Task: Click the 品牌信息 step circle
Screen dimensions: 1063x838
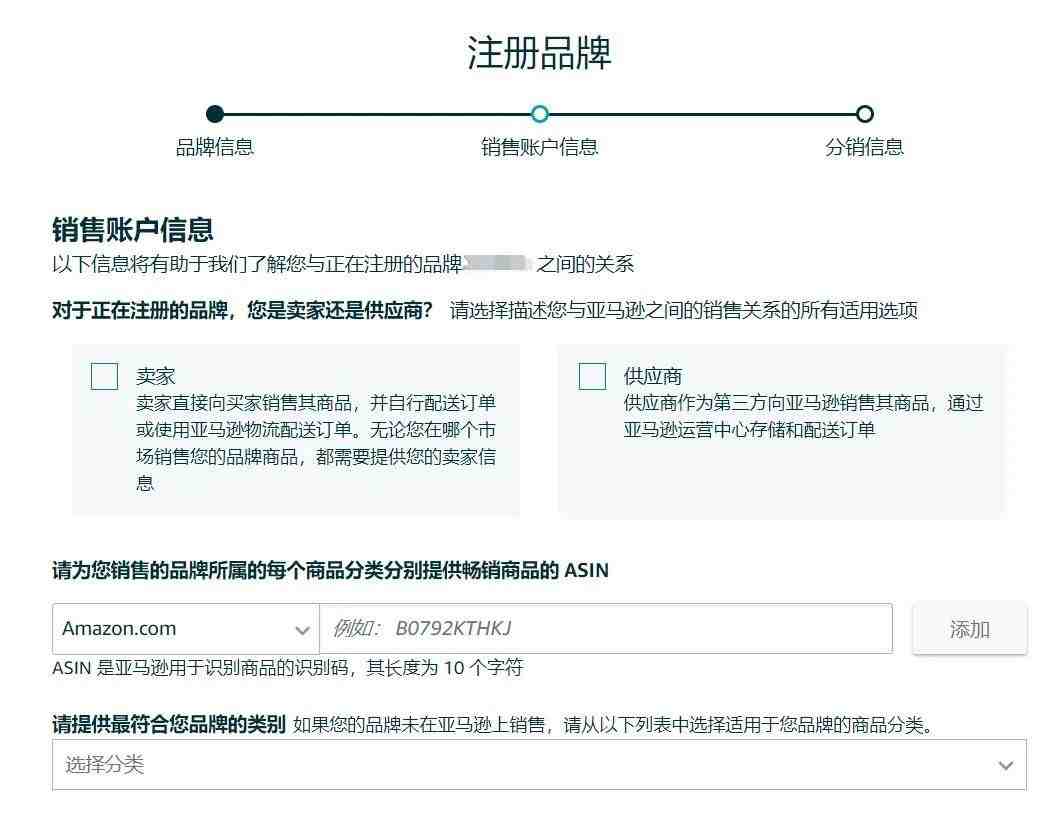Action: click(x=215, y=113)
